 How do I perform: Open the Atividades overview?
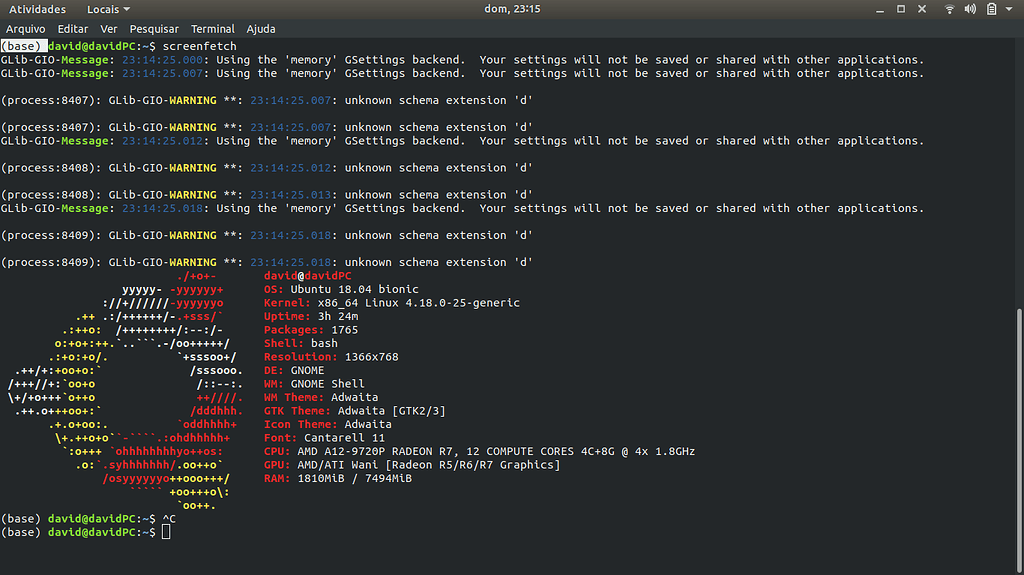37,9
